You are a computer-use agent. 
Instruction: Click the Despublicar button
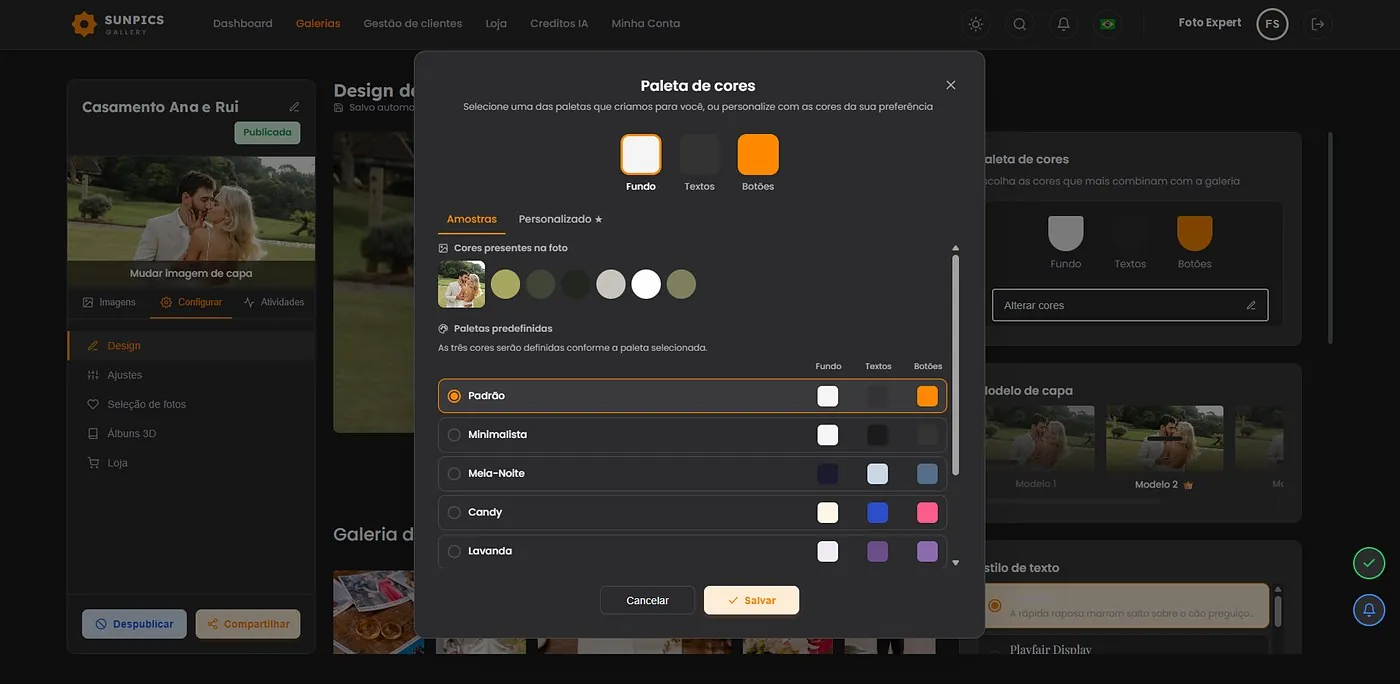coord(134,624)
